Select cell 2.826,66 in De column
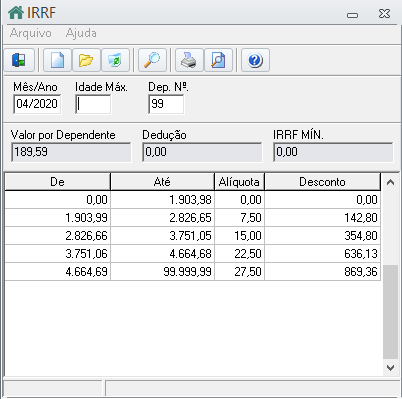402x399 pixels. pyautogui.click(x=58, y=236)
